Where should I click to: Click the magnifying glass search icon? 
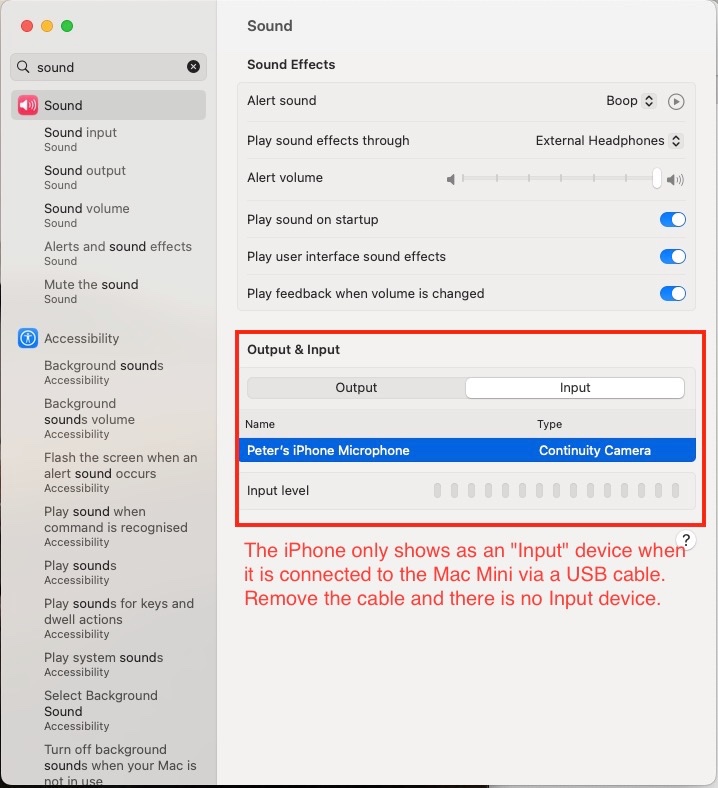tap(23, 67)
